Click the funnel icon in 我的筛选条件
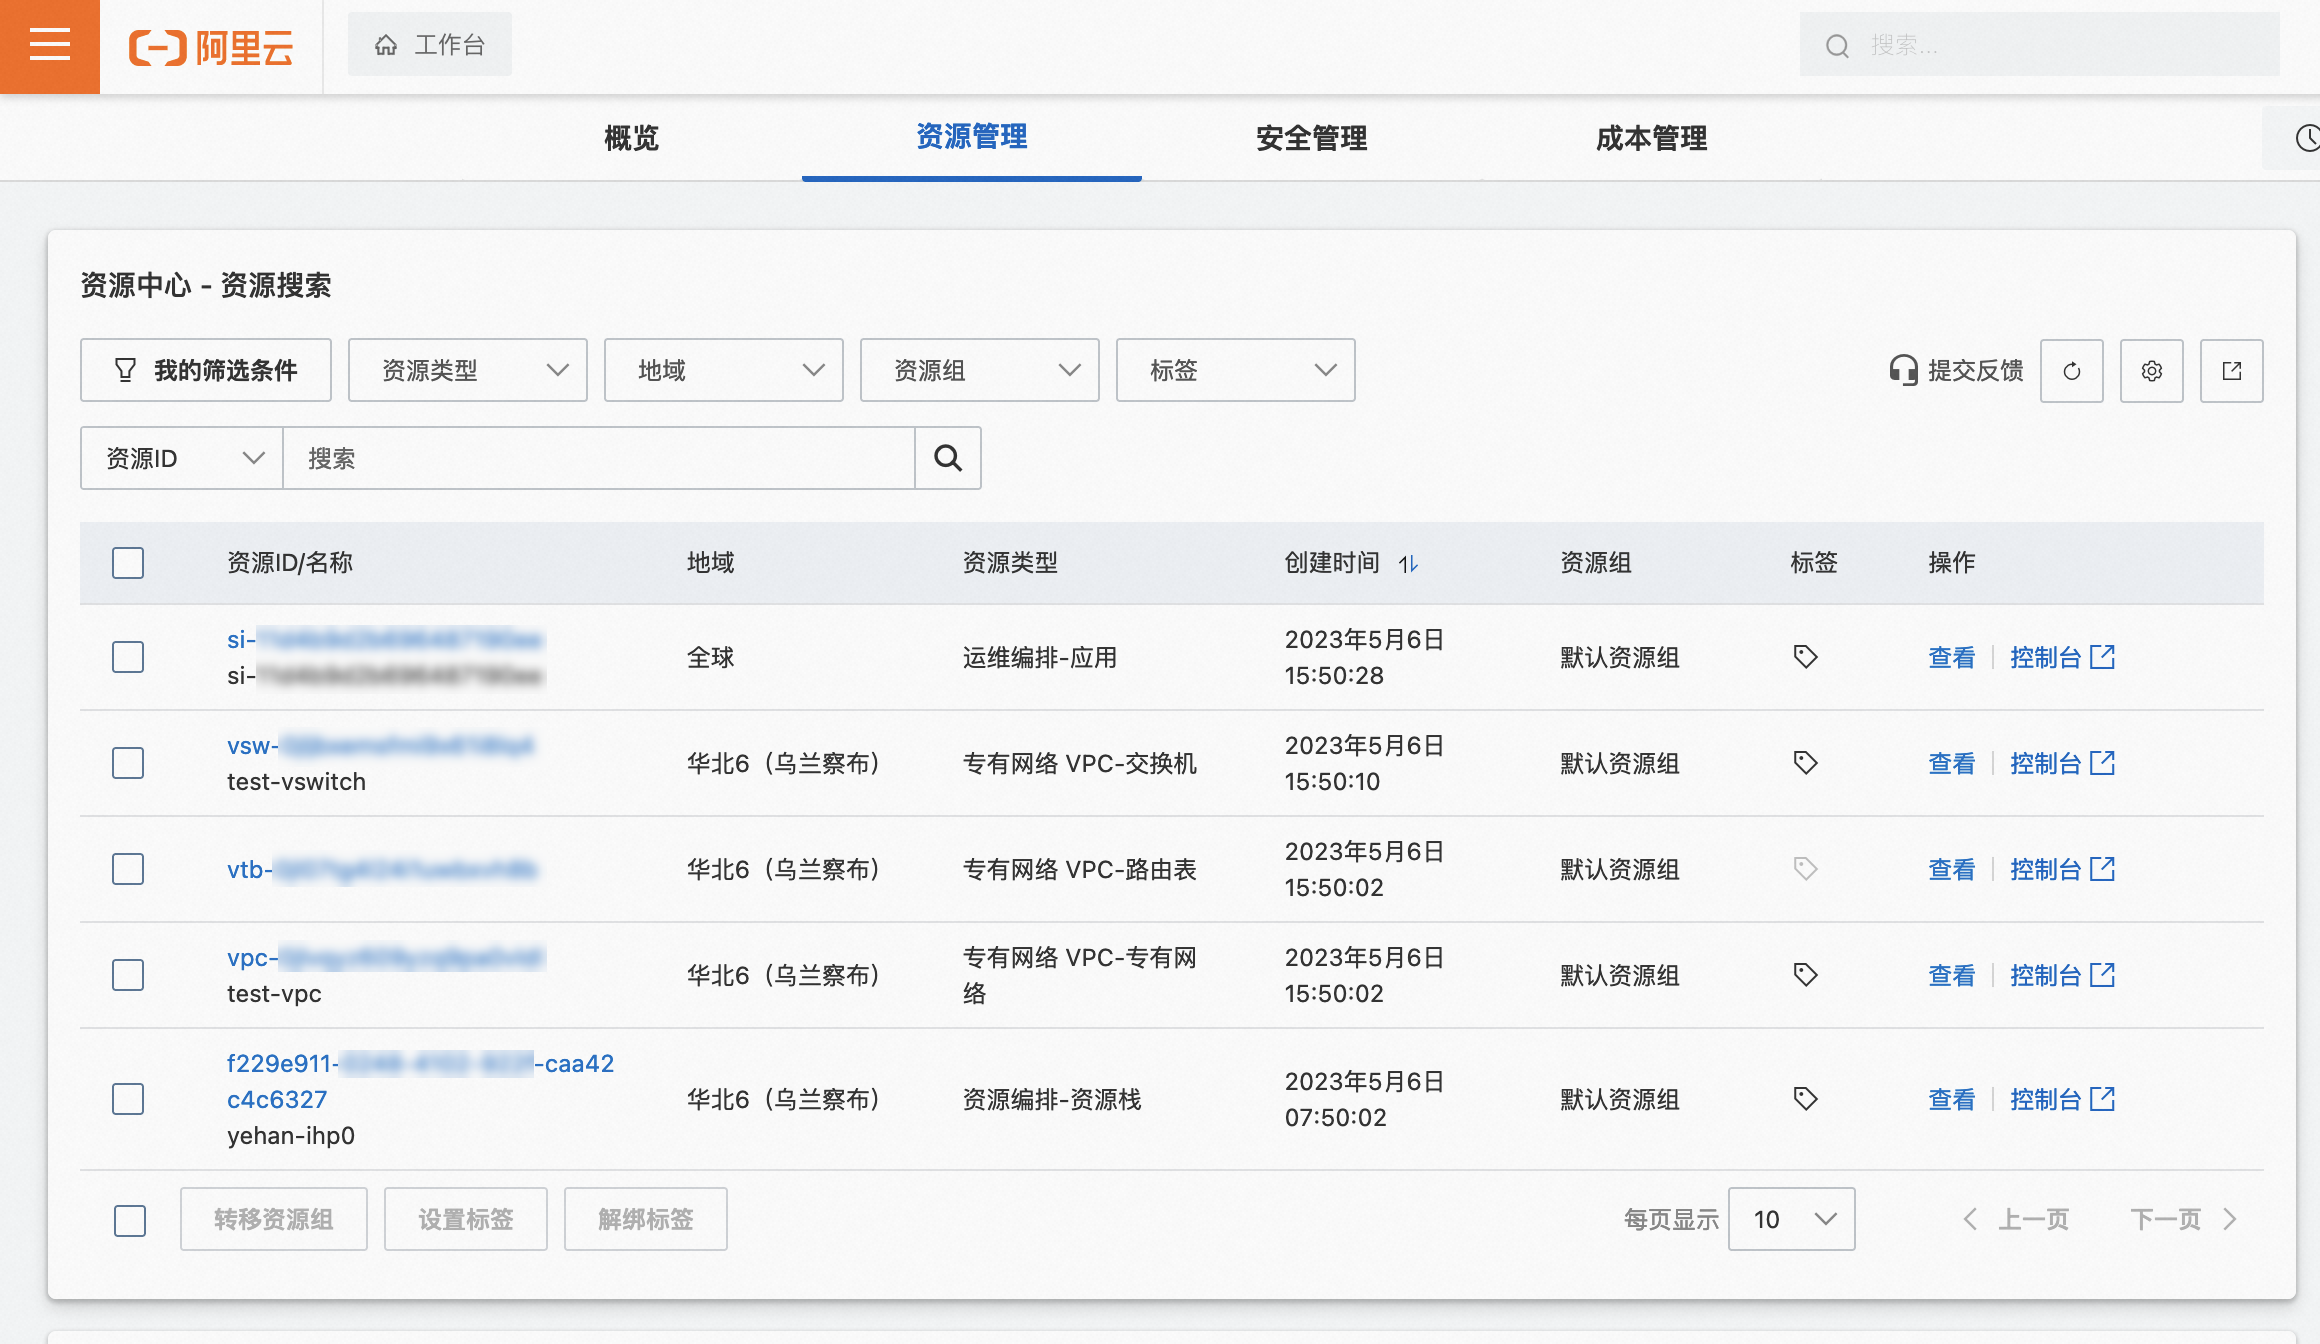The width and height of the screenshot is (2320, 1344). click(125, 371)
